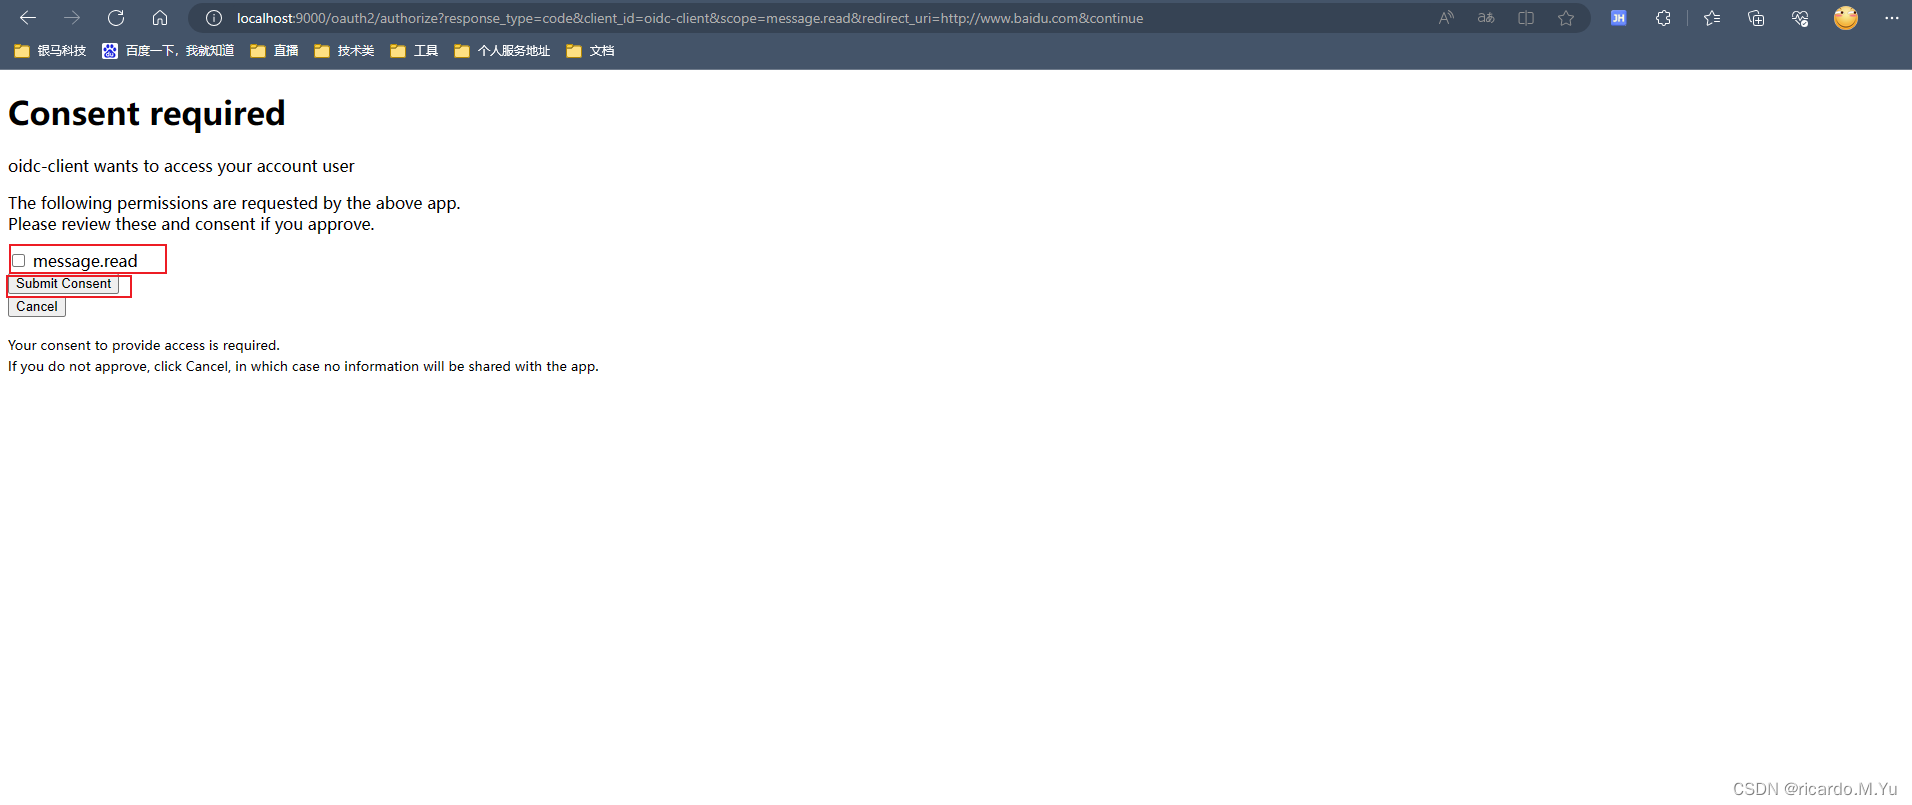Open the translate page icon

[x=1486, y=18]
